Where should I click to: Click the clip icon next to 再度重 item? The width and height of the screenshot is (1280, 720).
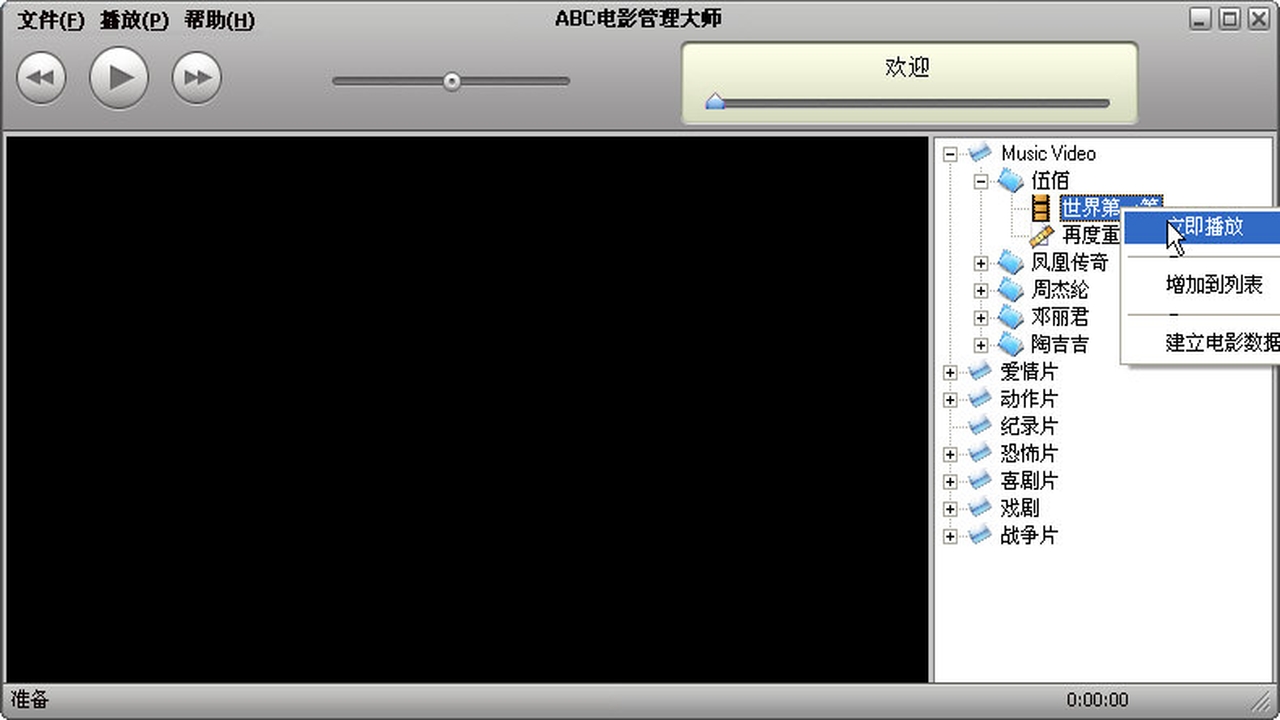point(1041,235)
